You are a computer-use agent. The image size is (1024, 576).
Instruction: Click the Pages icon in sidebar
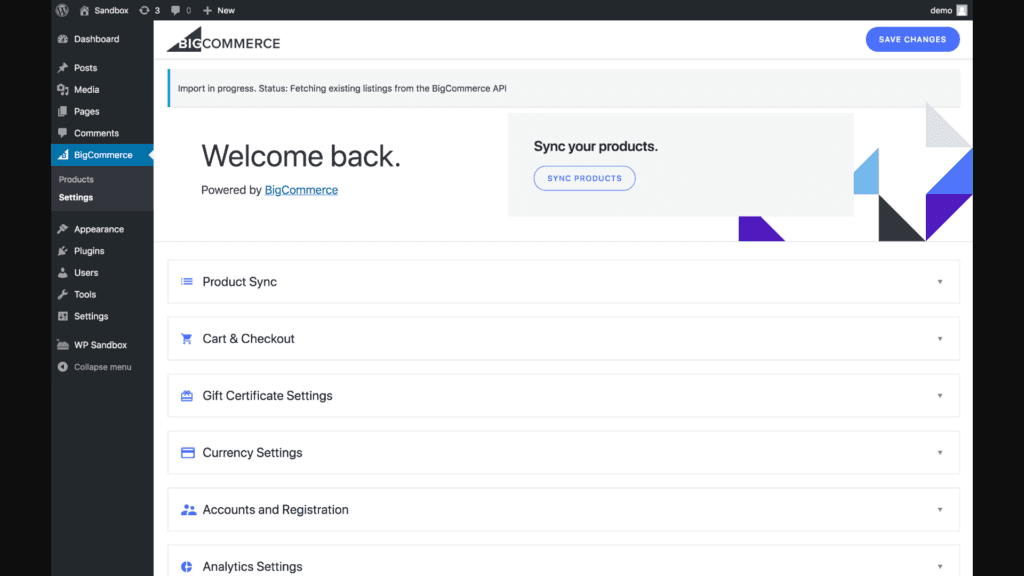click(63, 112)
